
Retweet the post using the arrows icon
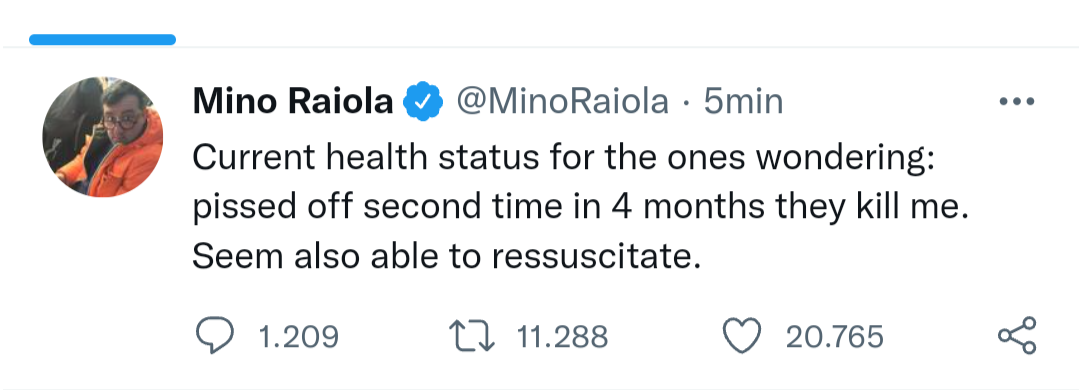472,336
